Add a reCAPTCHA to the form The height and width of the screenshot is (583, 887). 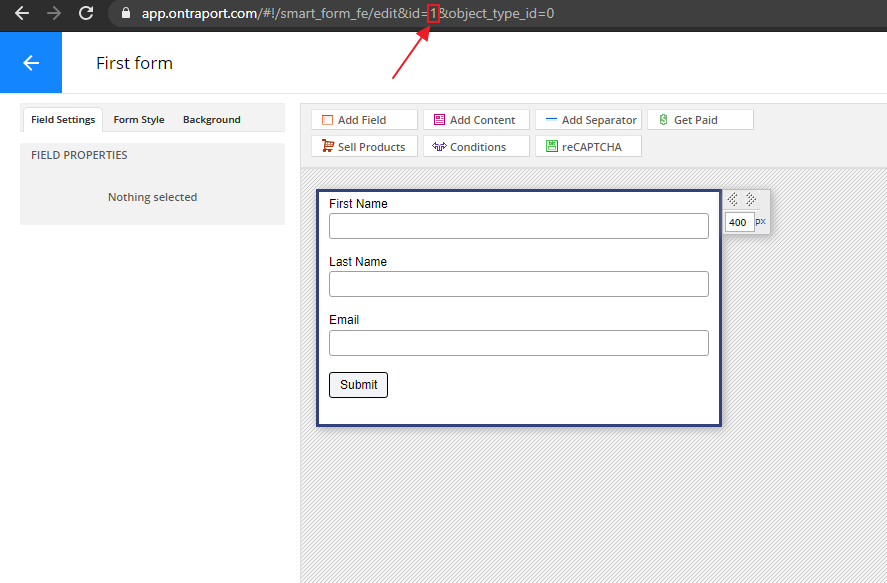tap(588, 147)
